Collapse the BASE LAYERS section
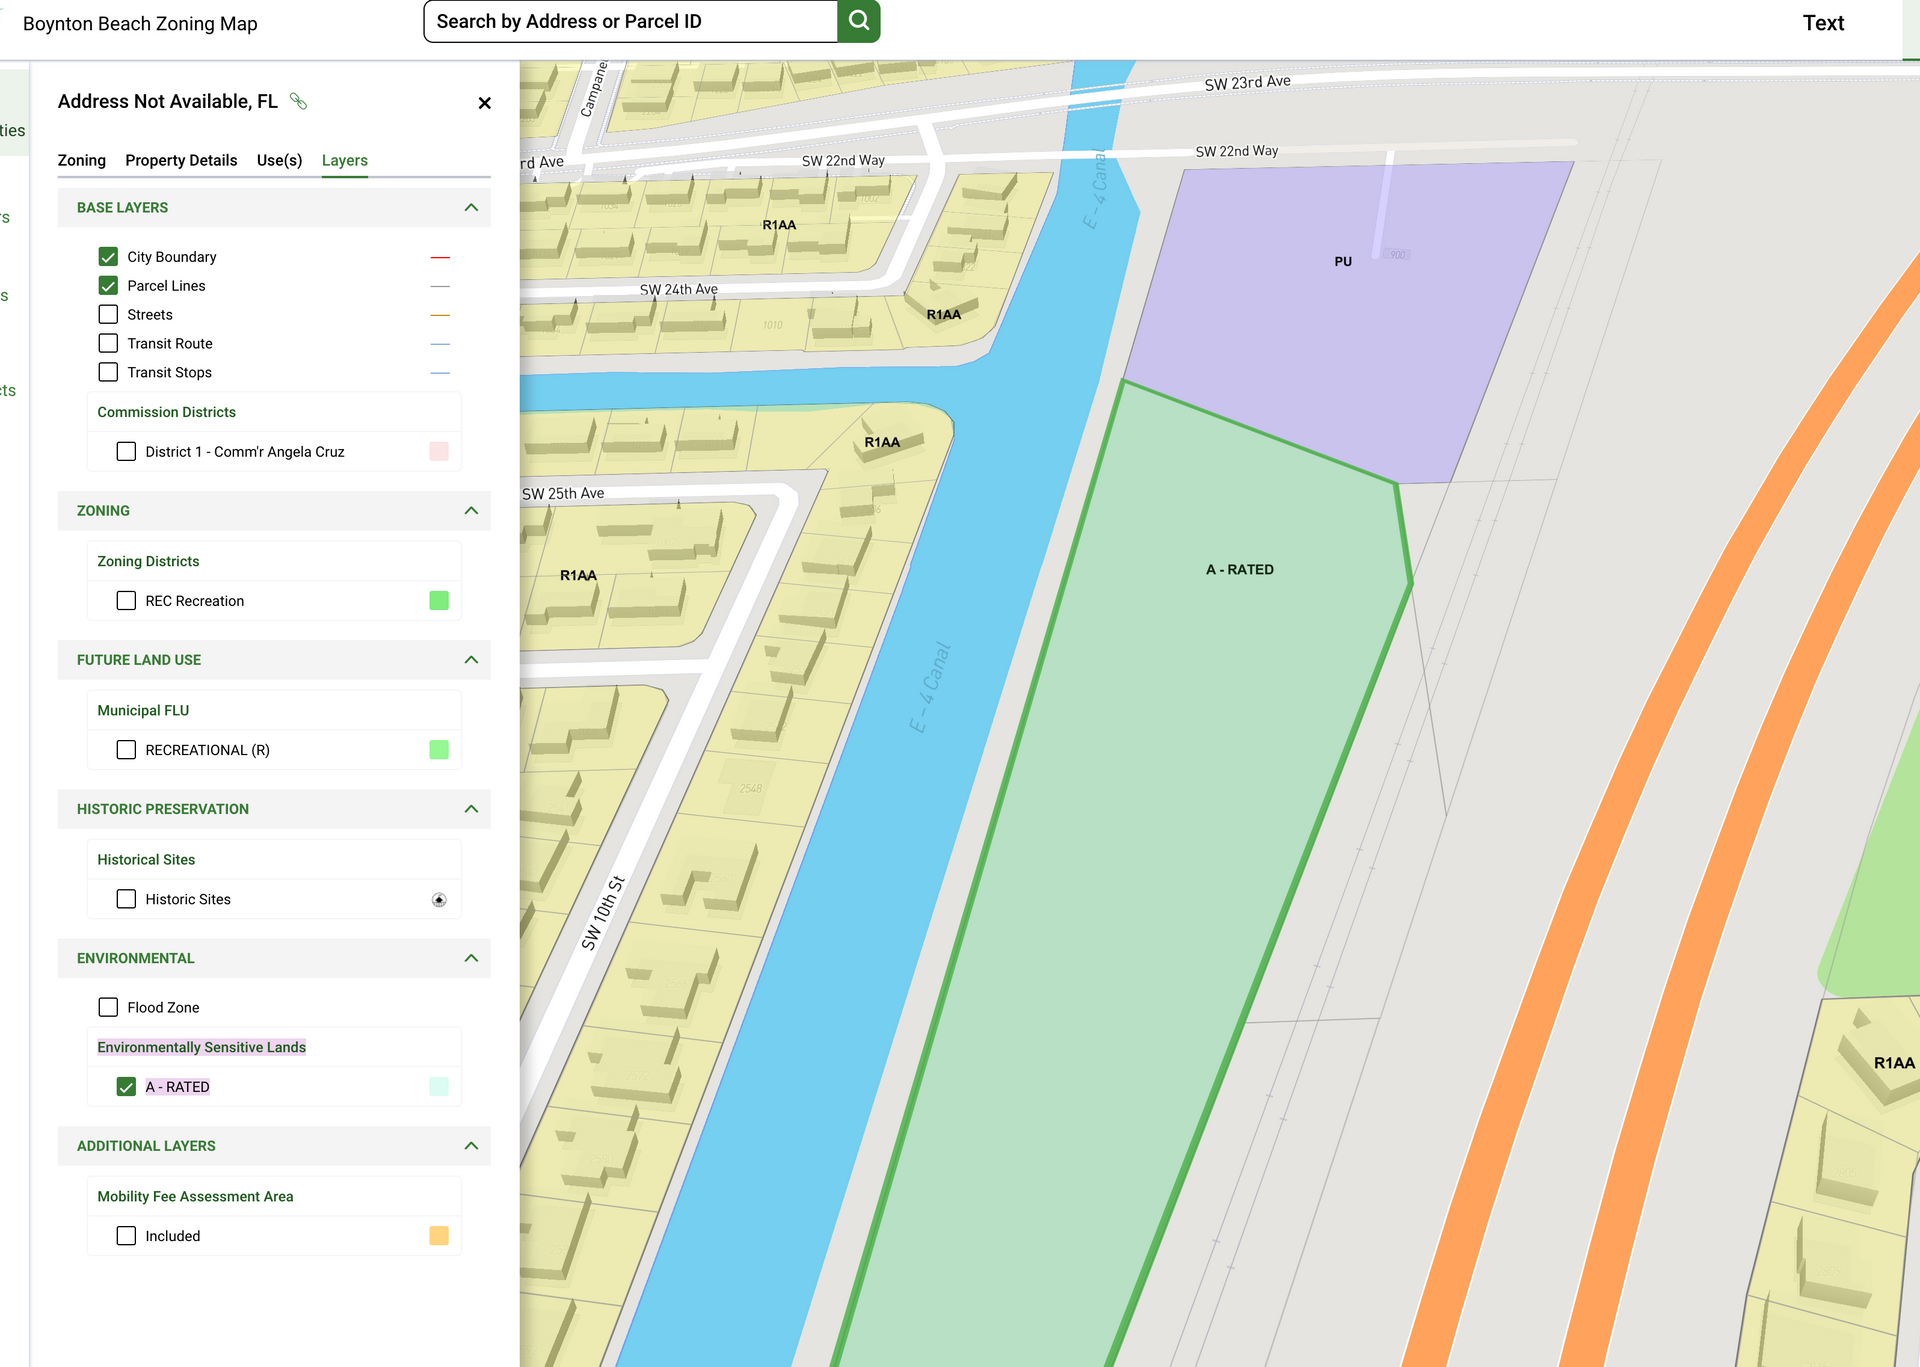The image size is (1920, 1367). click(471, 207)
